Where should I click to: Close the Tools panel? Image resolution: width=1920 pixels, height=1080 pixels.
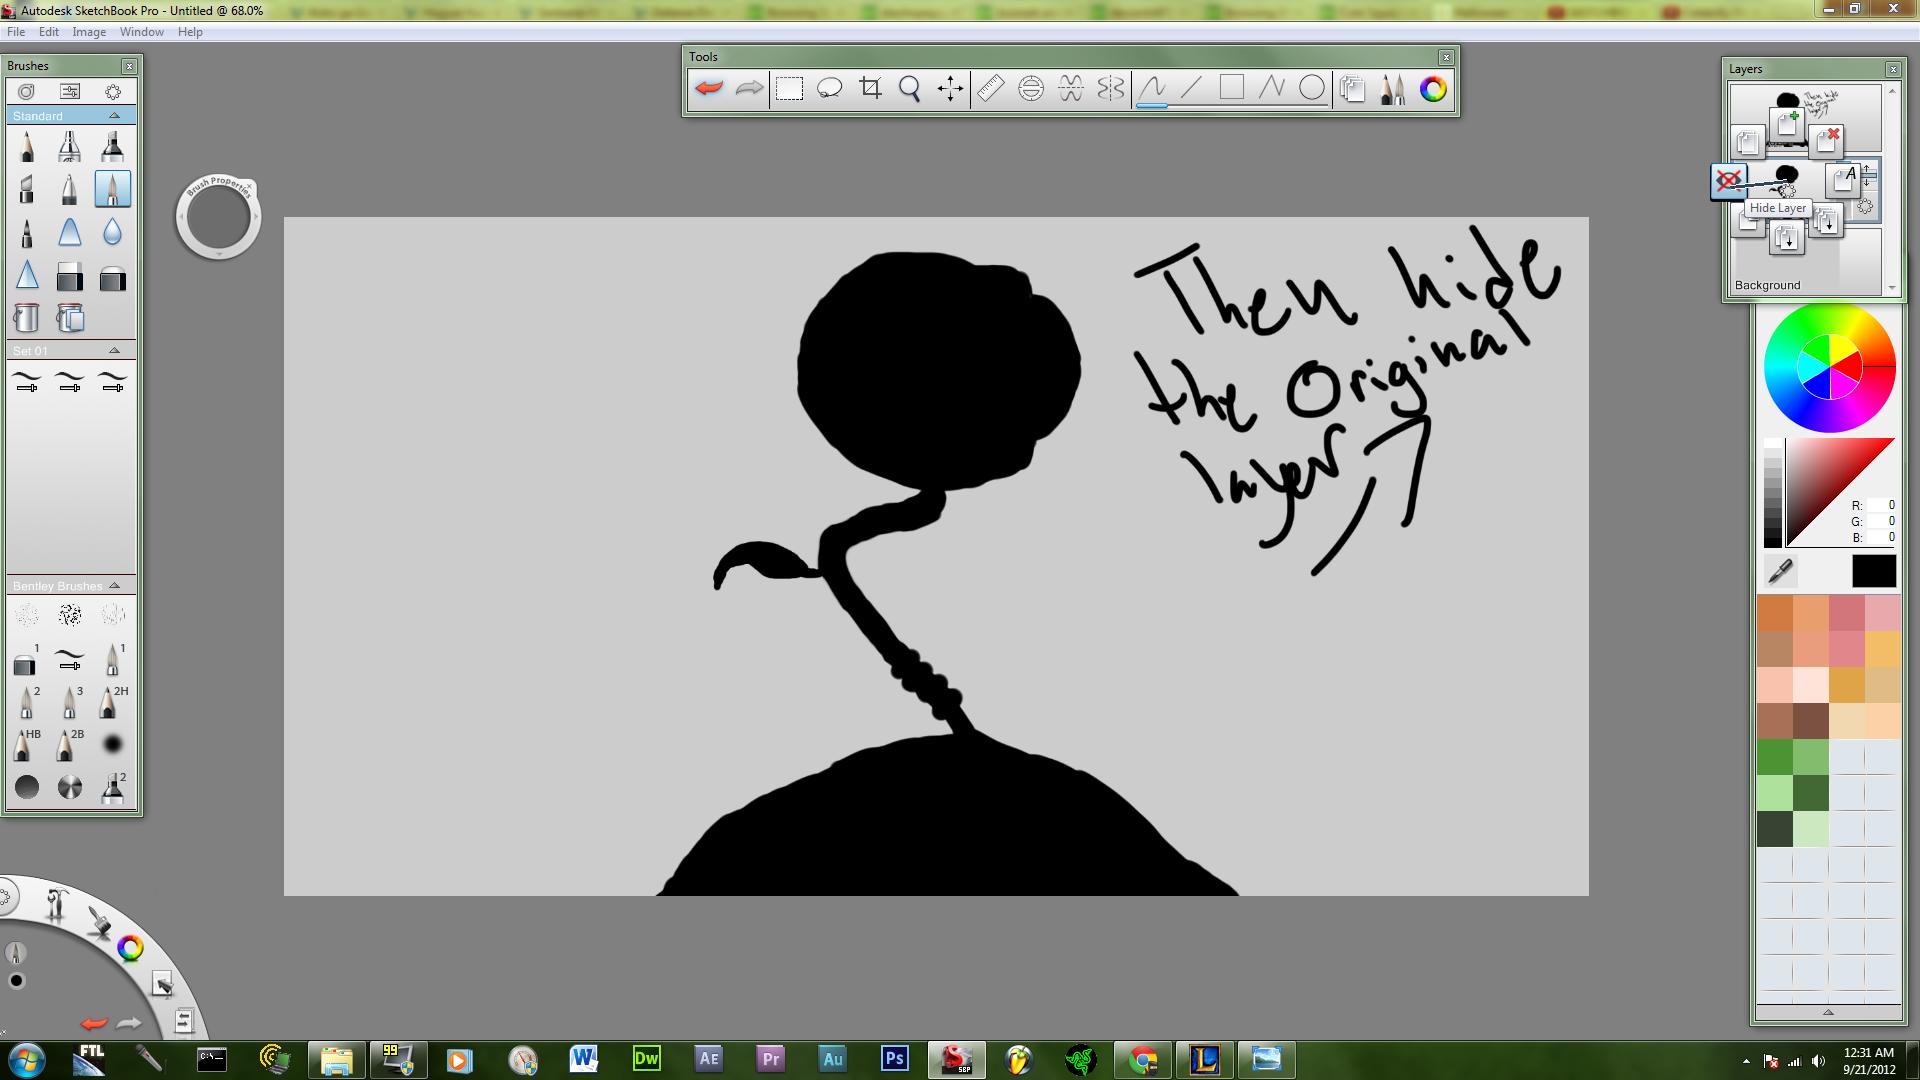point(1446,58)
